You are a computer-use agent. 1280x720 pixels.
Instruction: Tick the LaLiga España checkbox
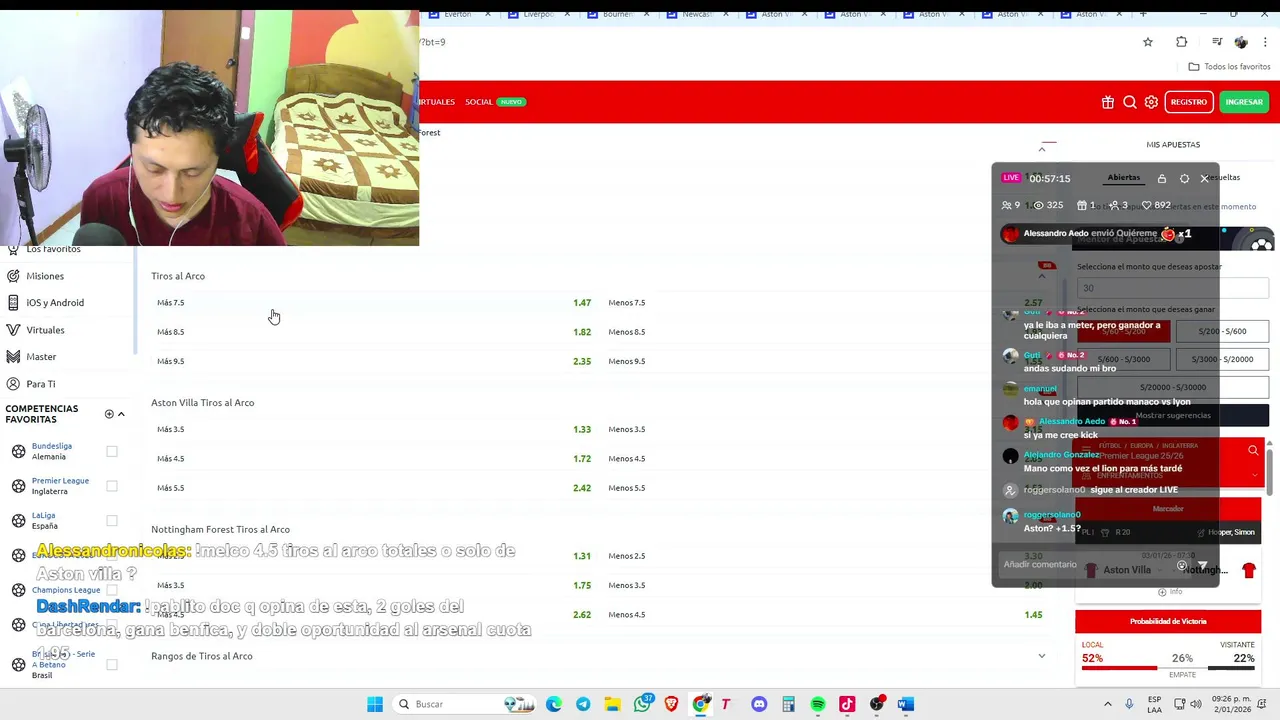(x=112, y=521)
